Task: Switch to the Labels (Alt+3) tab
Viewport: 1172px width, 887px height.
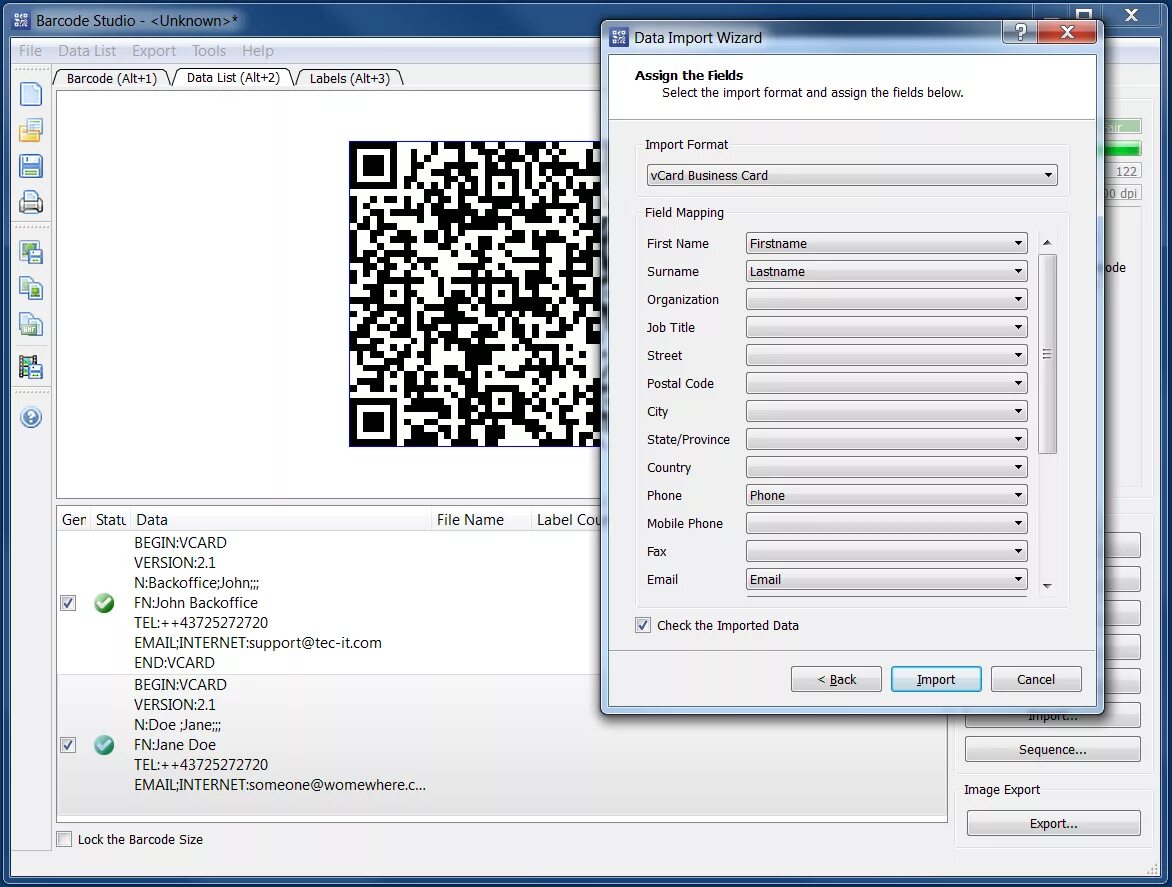Action: click(x=350, y=78)
